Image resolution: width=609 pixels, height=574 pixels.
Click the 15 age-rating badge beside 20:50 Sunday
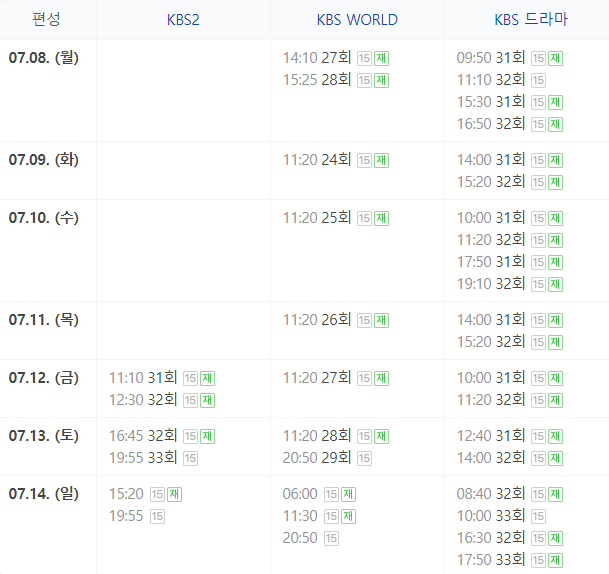(x=331, y=539)
